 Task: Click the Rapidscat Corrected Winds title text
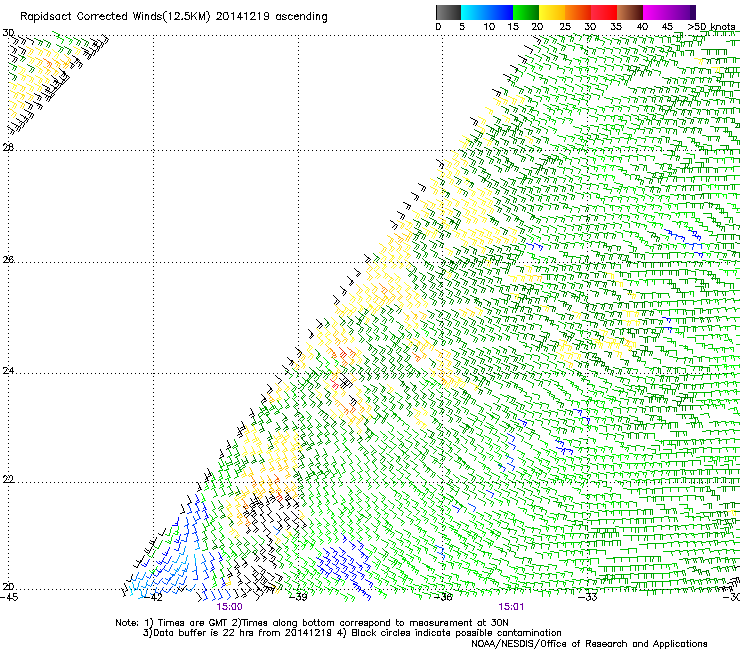[174, 17]
